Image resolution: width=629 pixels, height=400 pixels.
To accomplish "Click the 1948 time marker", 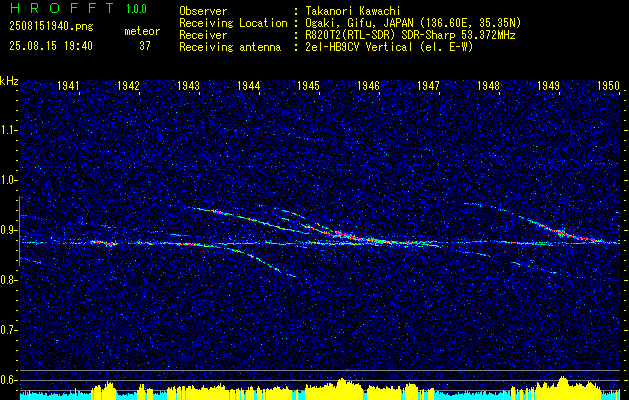I will click(489, 85).
